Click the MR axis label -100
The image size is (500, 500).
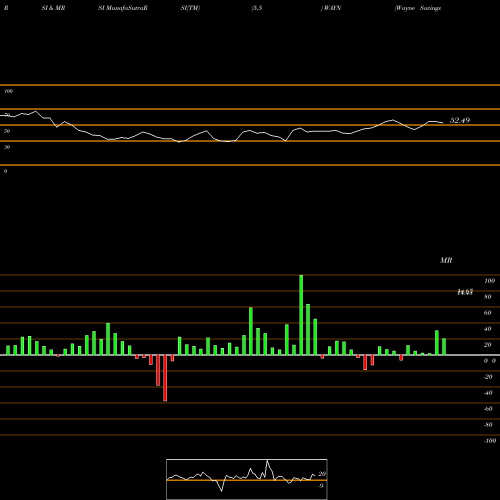tap(490, 441)
